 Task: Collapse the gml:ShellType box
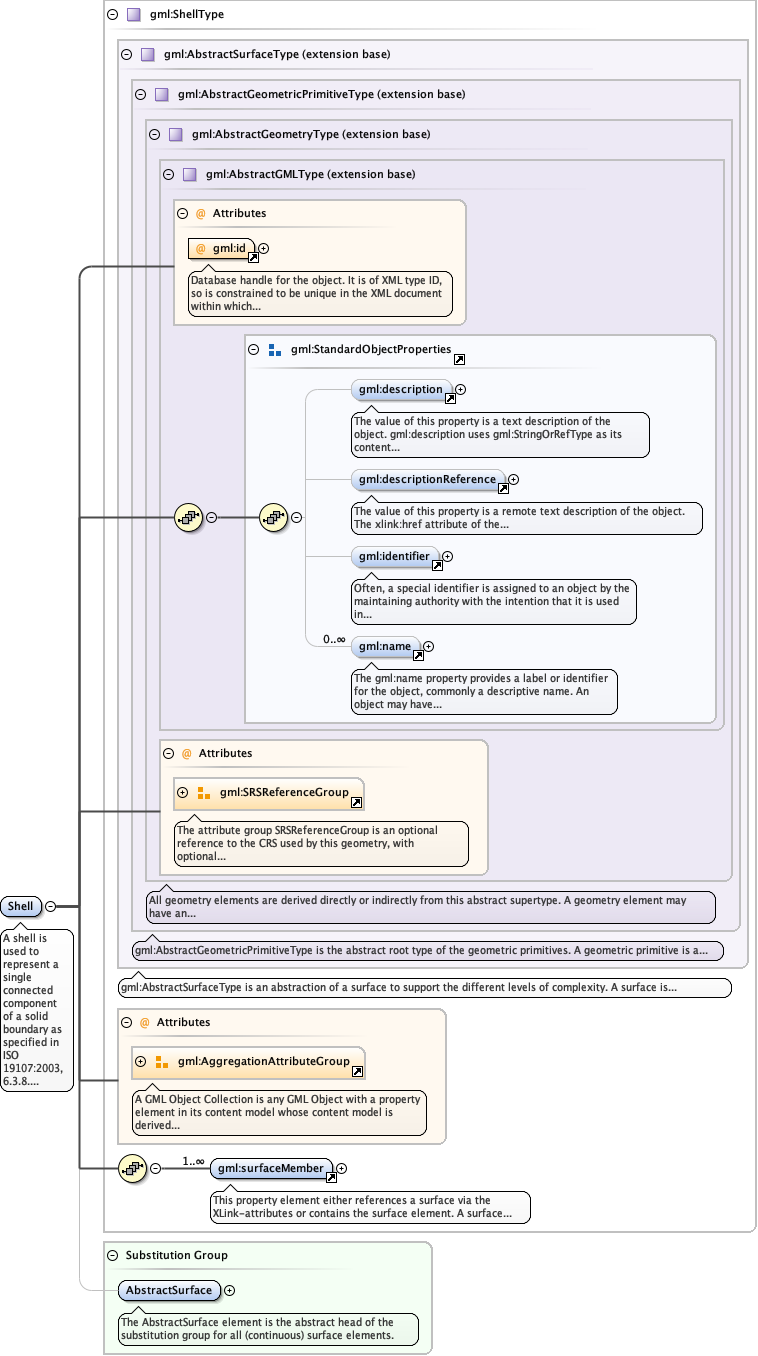click(112, 14)
